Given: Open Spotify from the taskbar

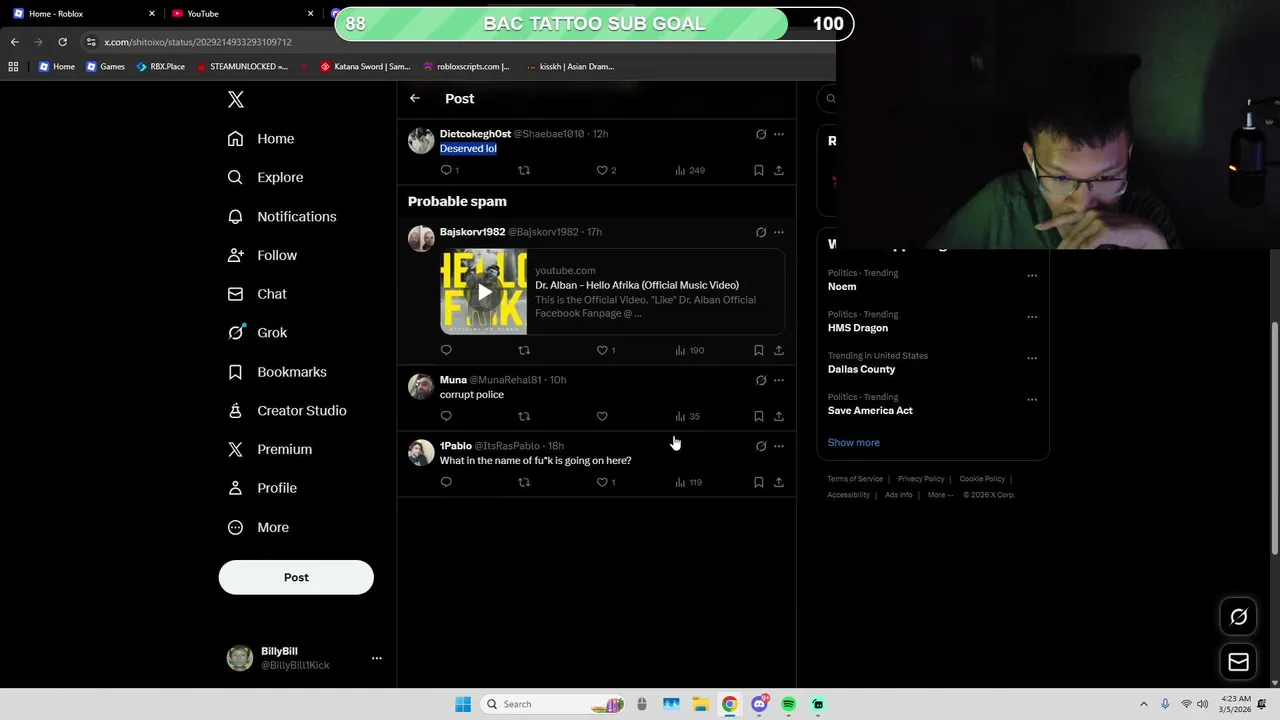Looking at the screenshot, I should point(788,704).
